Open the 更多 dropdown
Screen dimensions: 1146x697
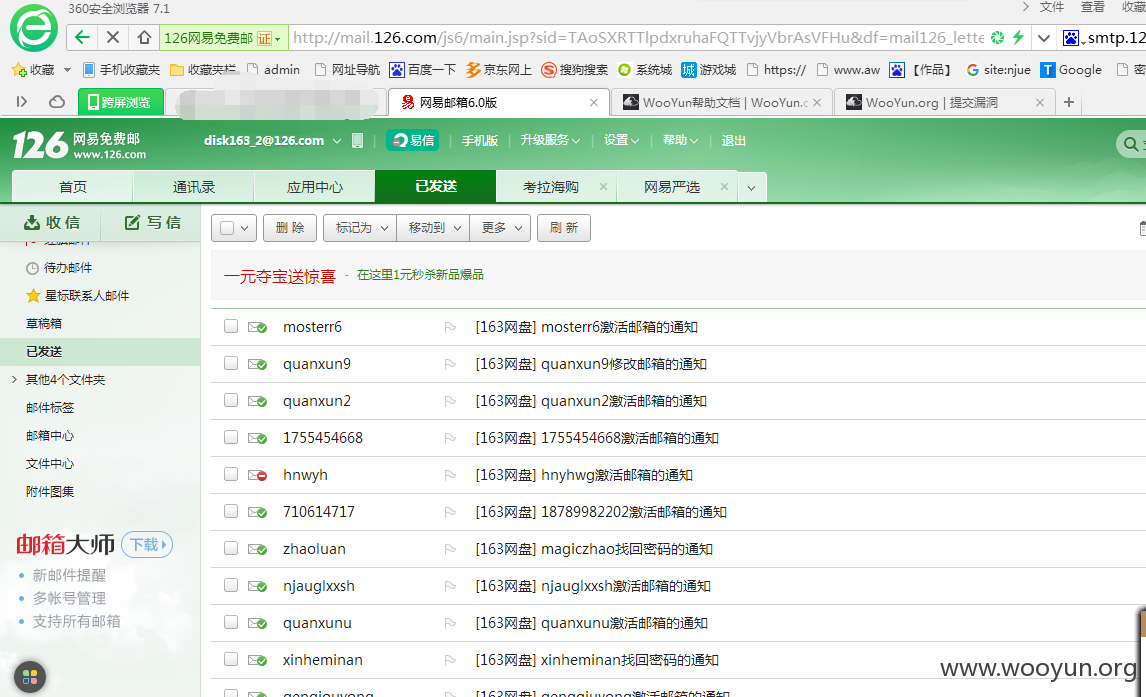pyautogui.click(x=500, y=228)
